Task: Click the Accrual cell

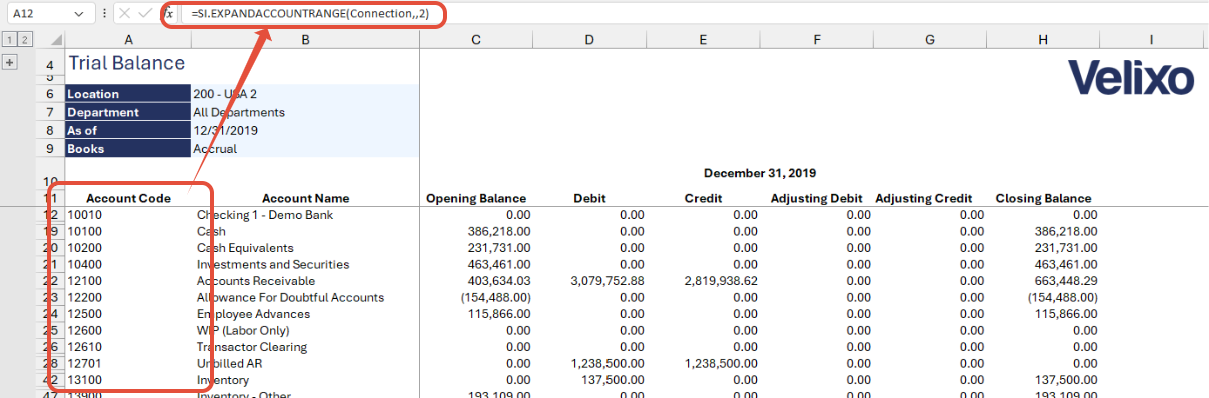Action: [x=305, y=148]
